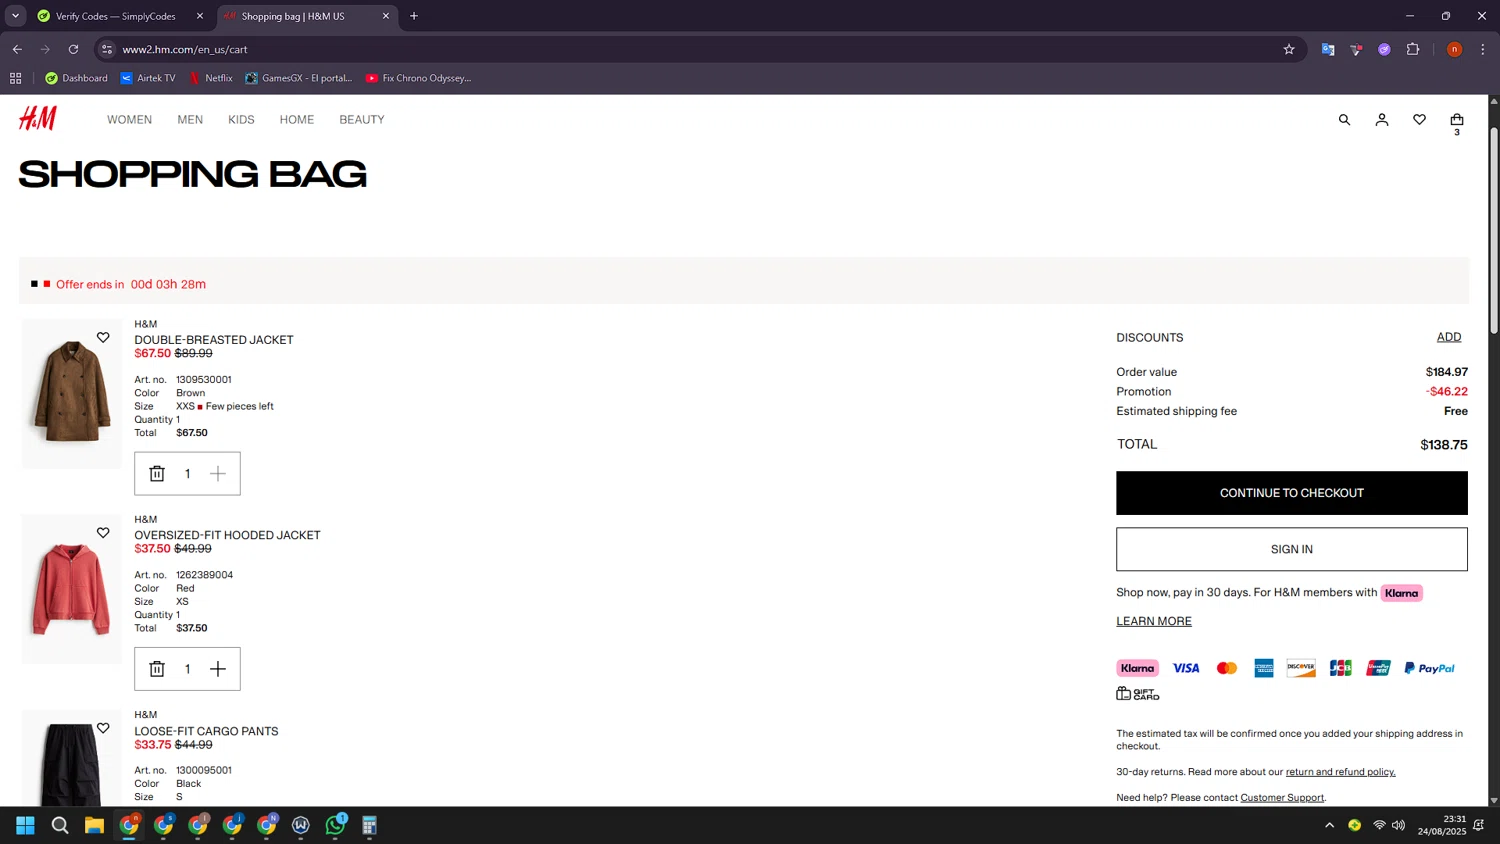This screenshot has height=844, width=1500.
Task: Open the BEAUTY menu
Action: [362, 120]
